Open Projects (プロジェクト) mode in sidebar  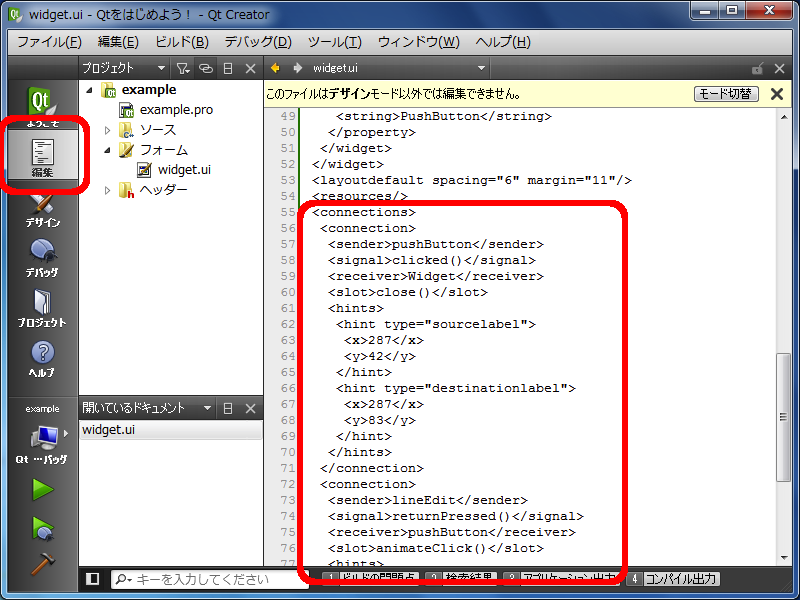[x=42, y=308]
